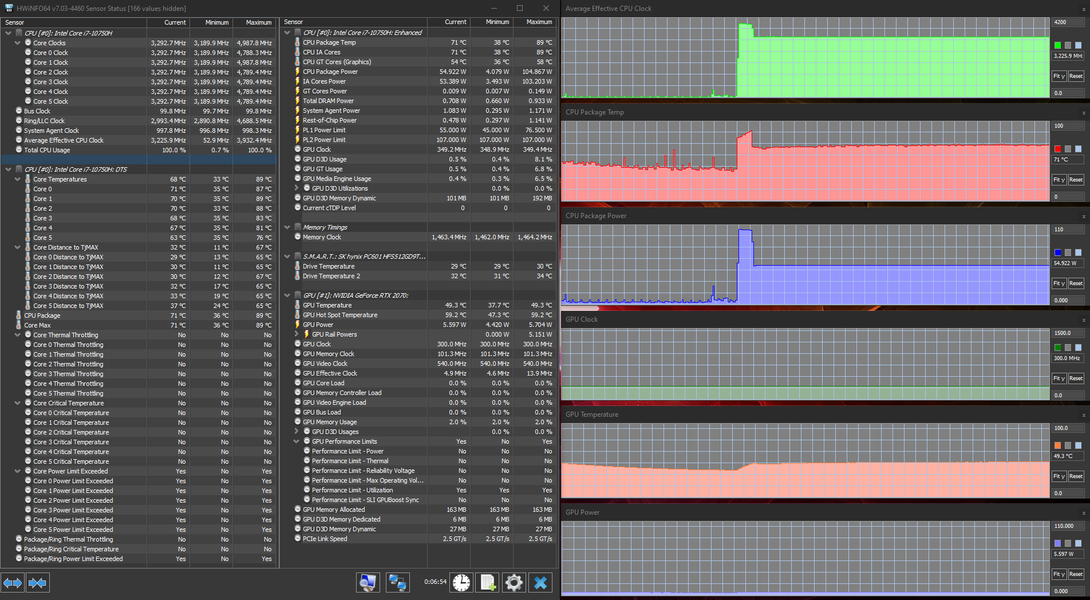The height and width of the screenshot is (600, 1090).
Task: Expand the panels with double arrows
Action: click(x=13, y=583)
